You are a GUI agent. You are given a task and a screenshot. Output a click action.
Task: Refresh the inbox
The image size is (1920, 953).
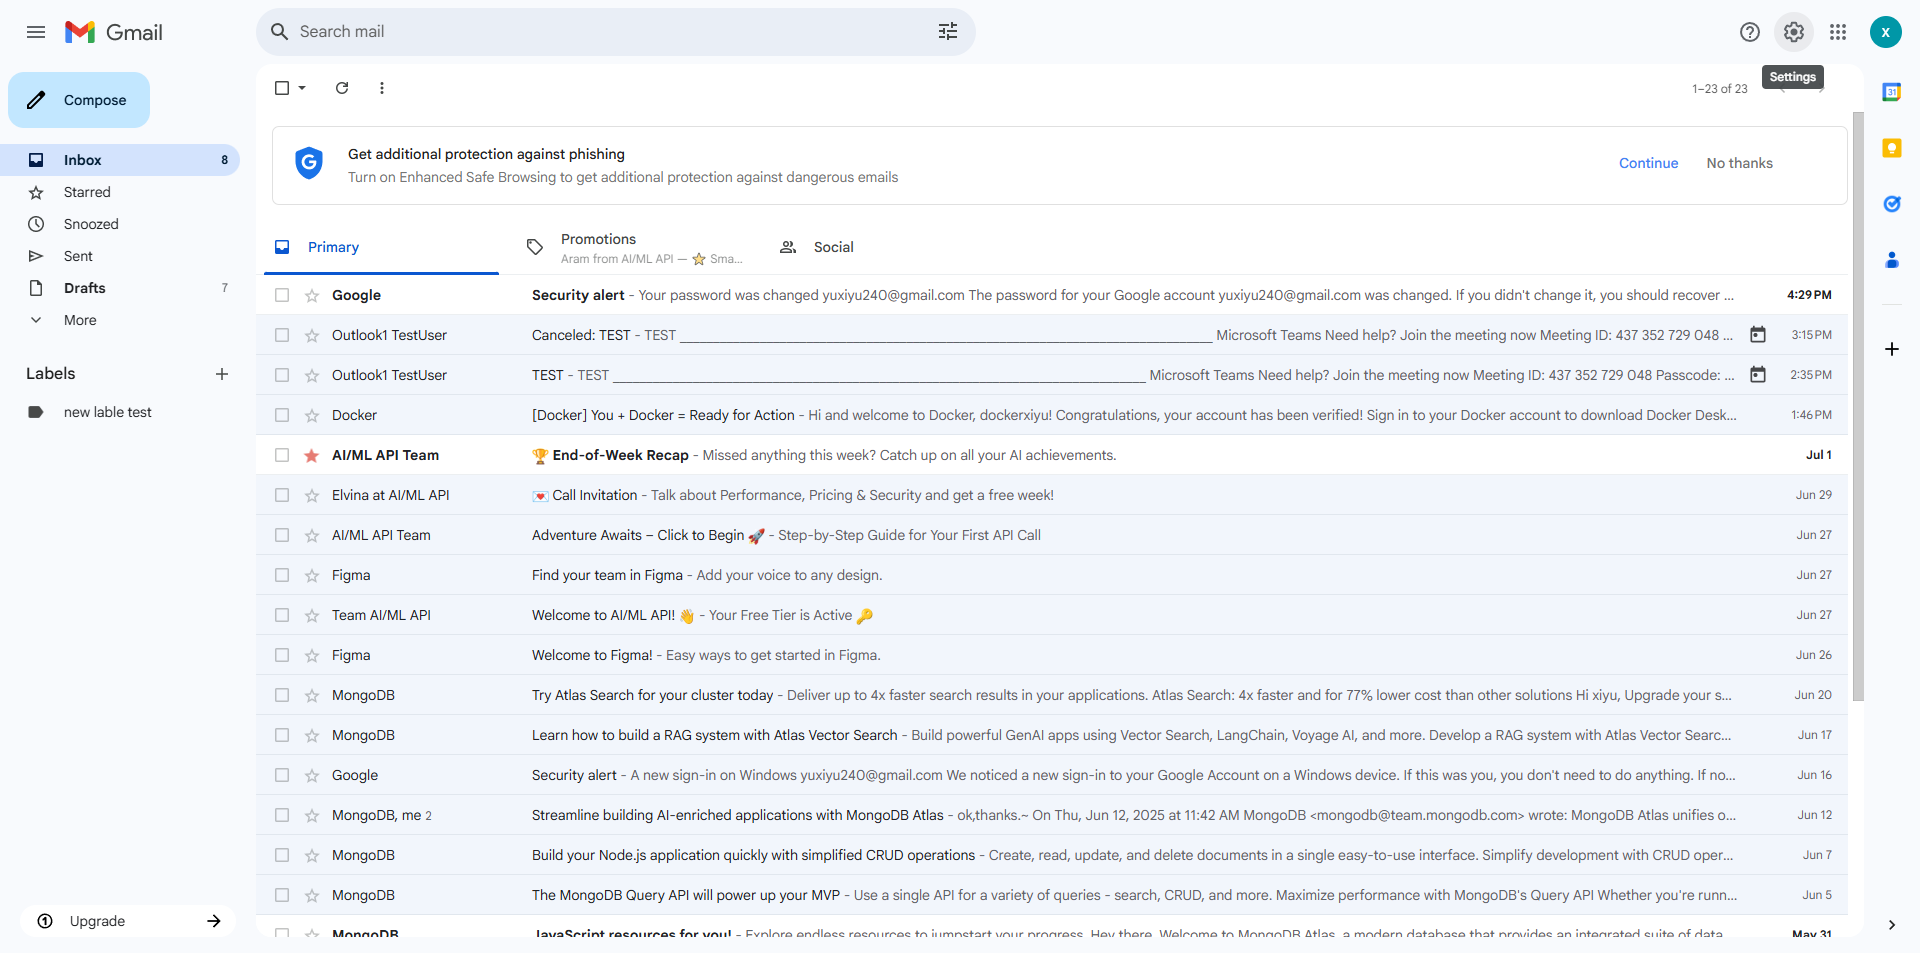[342, 88]
